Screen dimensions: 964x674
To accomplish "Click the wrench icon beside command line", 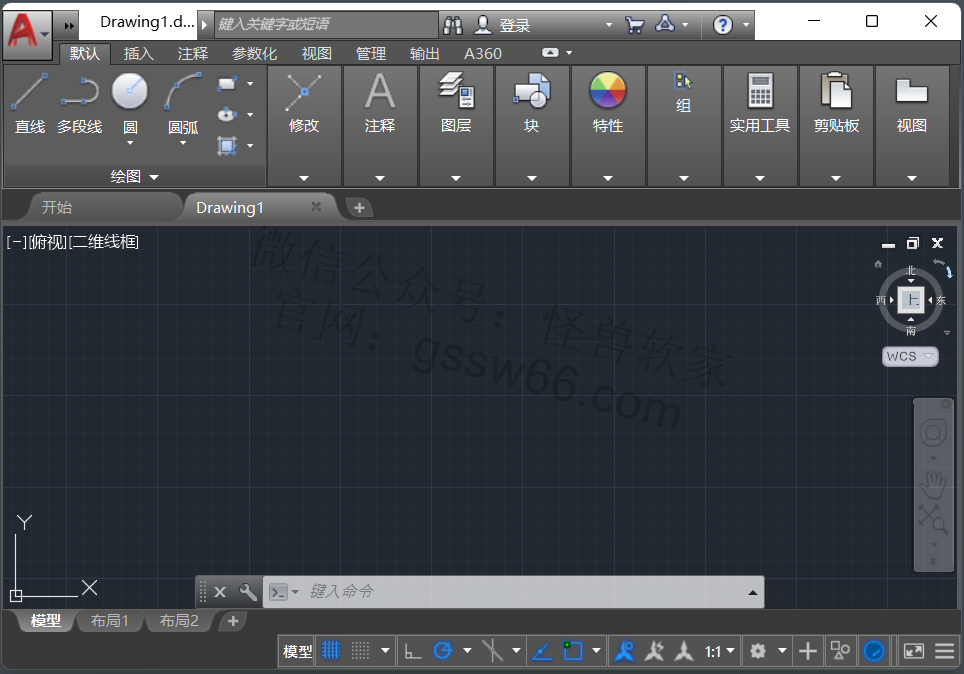I will click(248, 592).
